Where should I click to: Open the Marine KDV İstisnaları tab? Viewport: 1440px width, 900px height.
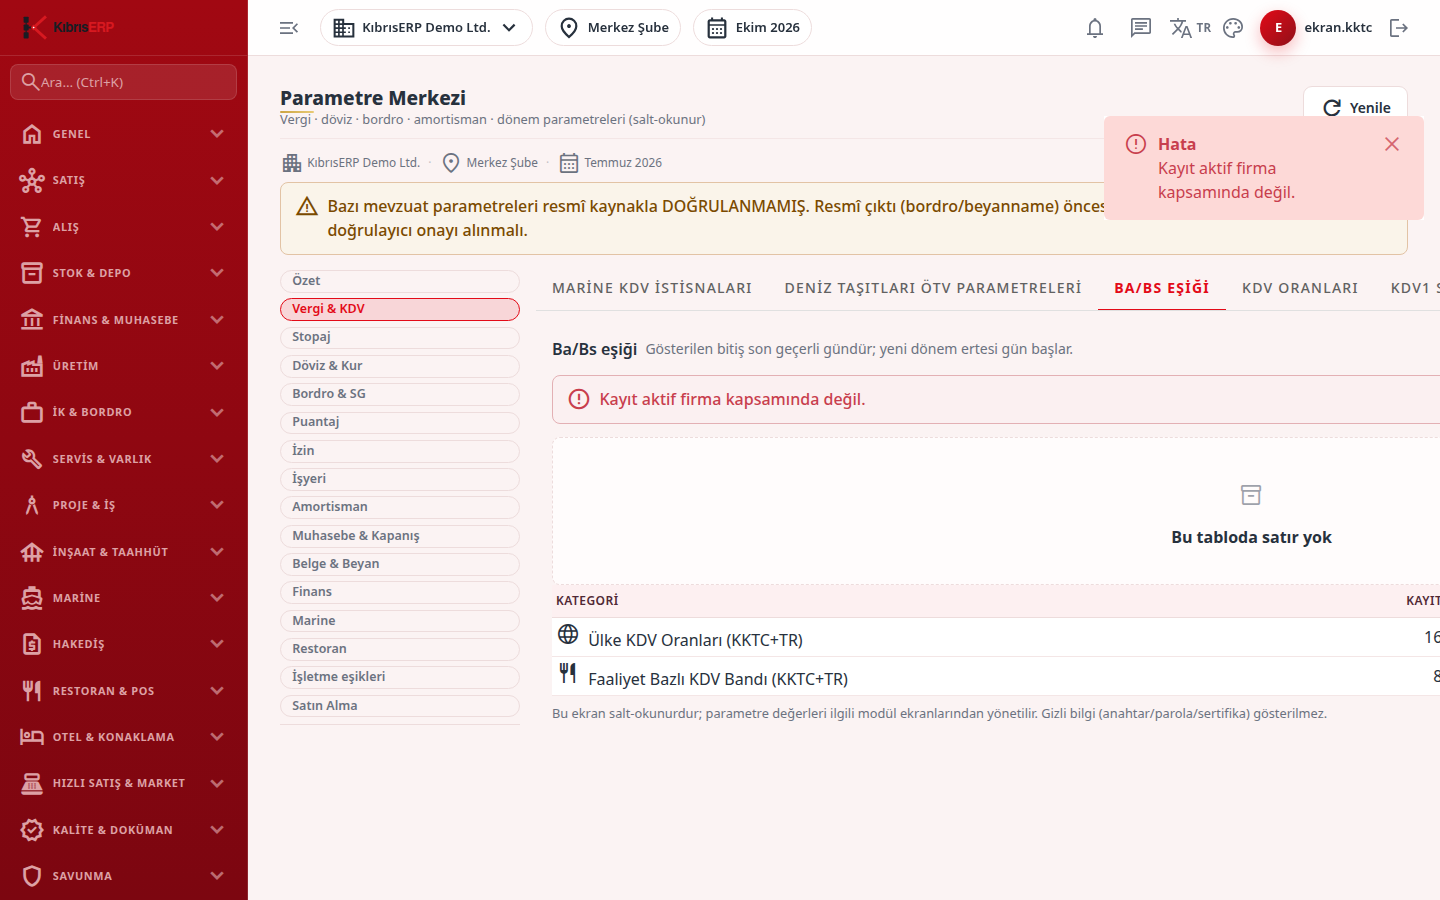[652, 288]
